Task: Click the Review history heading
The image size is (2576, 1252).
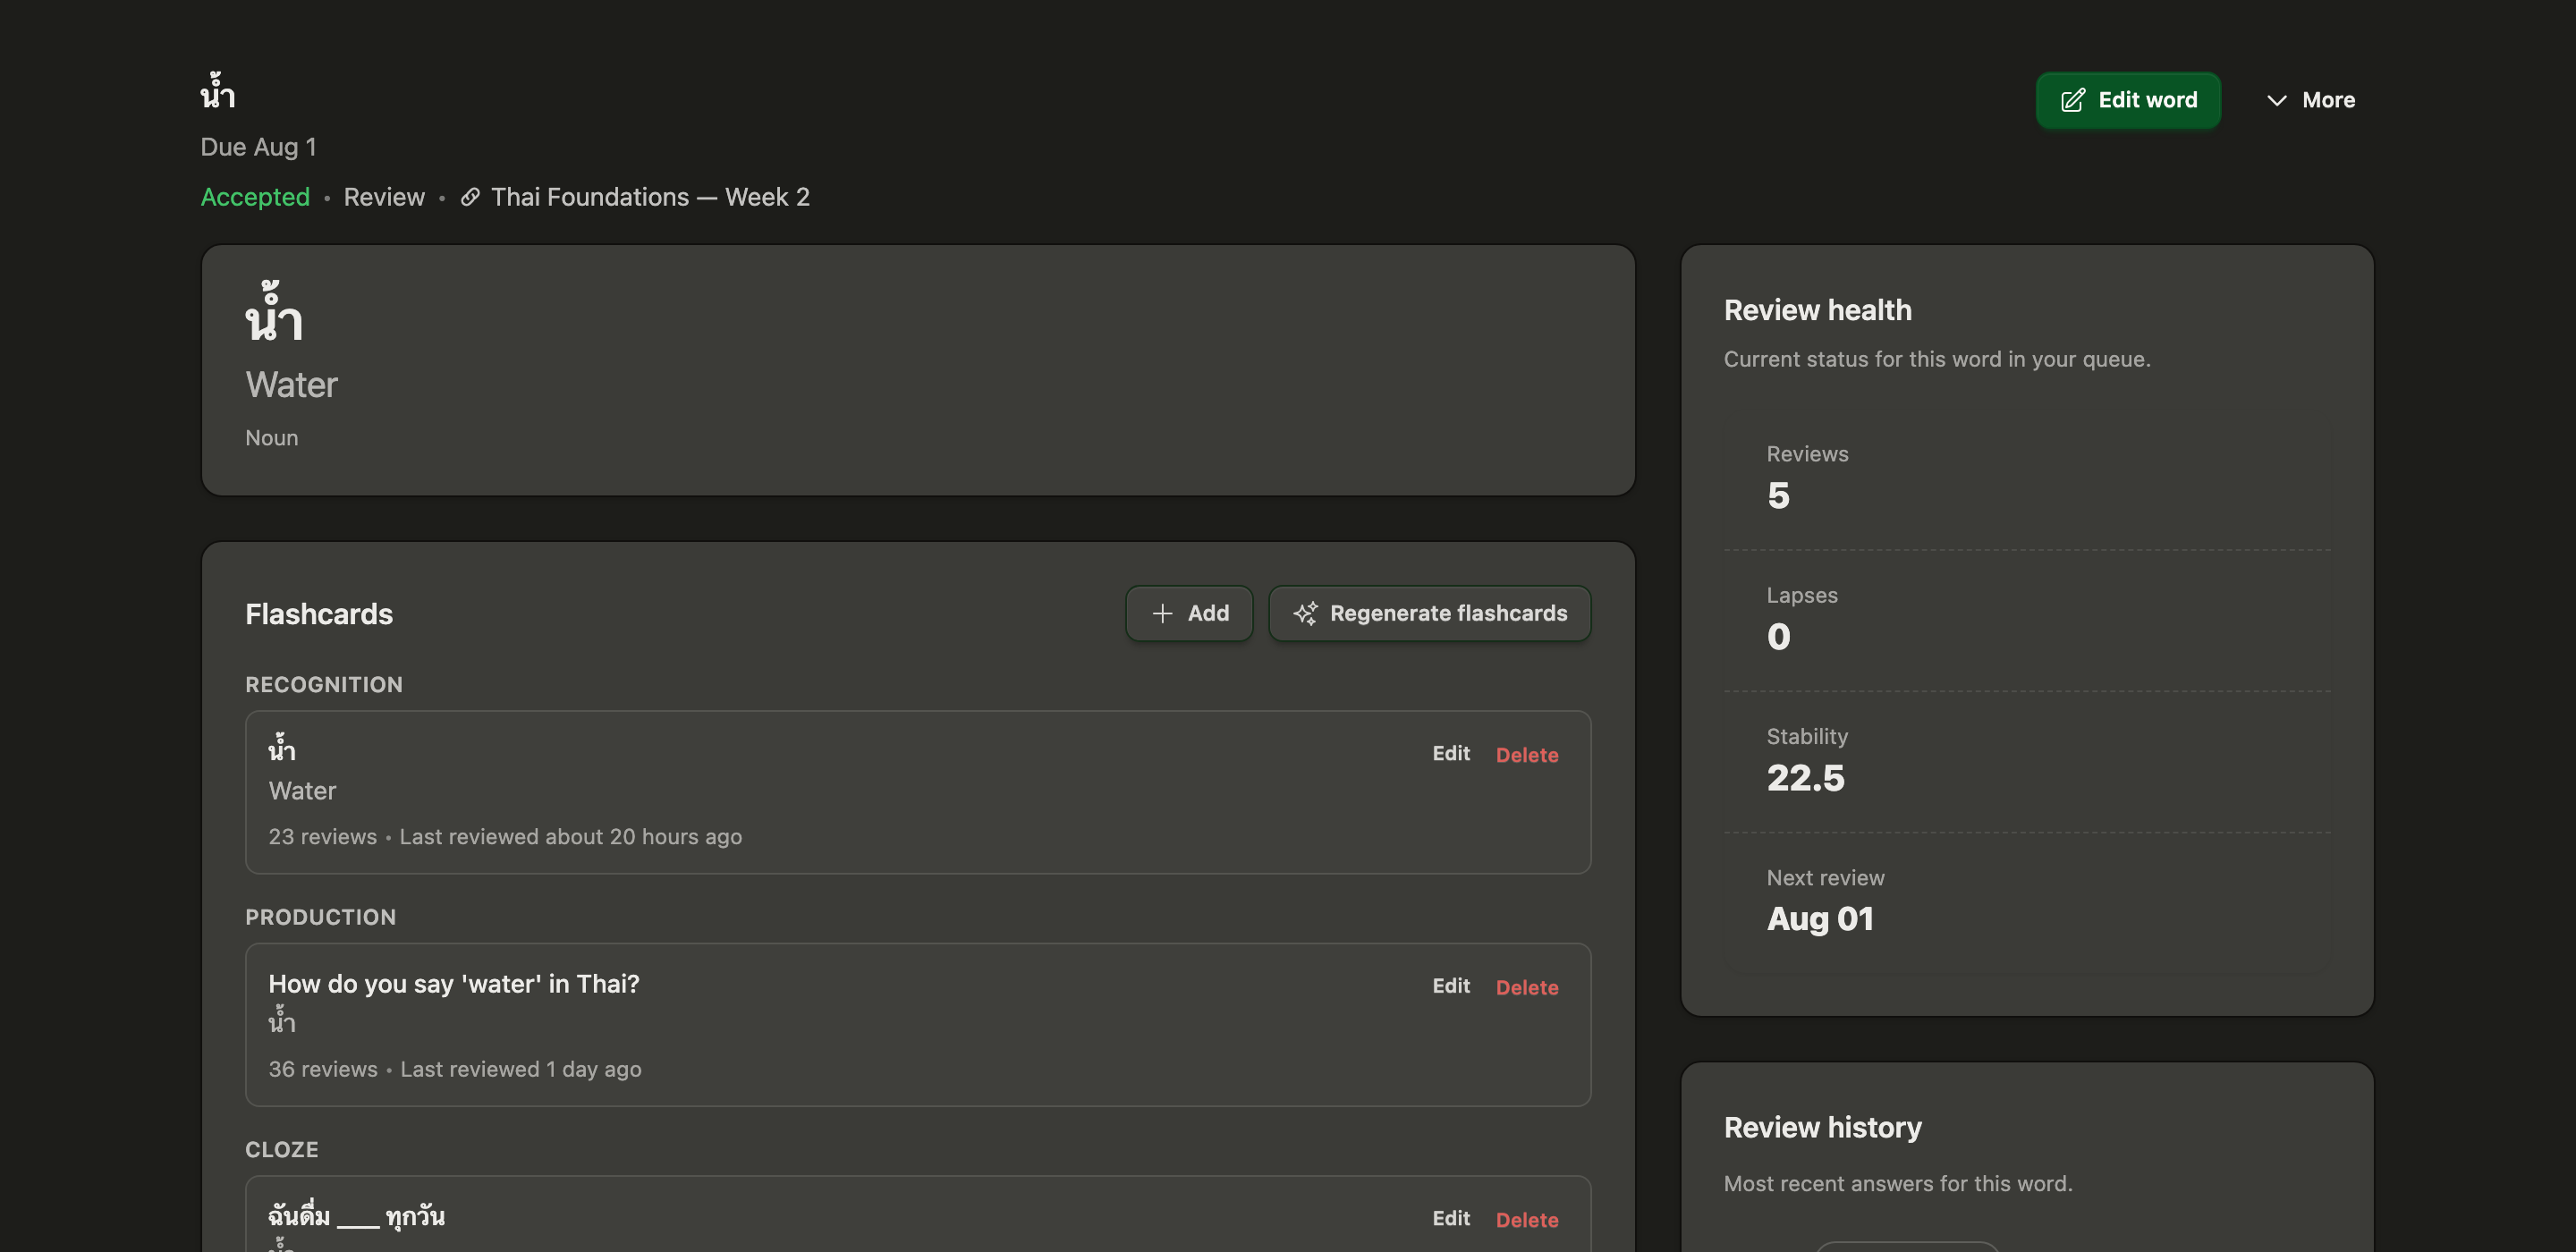Action: point(1823,1127)
